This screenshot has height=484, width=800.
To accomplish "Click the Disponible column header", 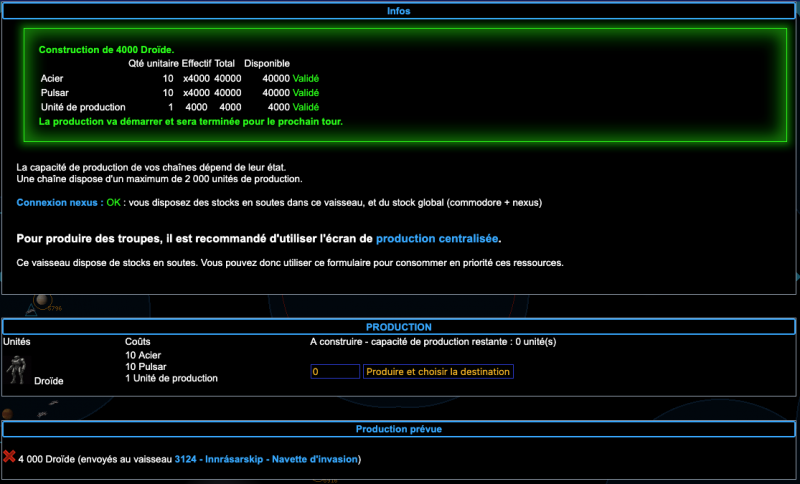I will click(267, 64).
